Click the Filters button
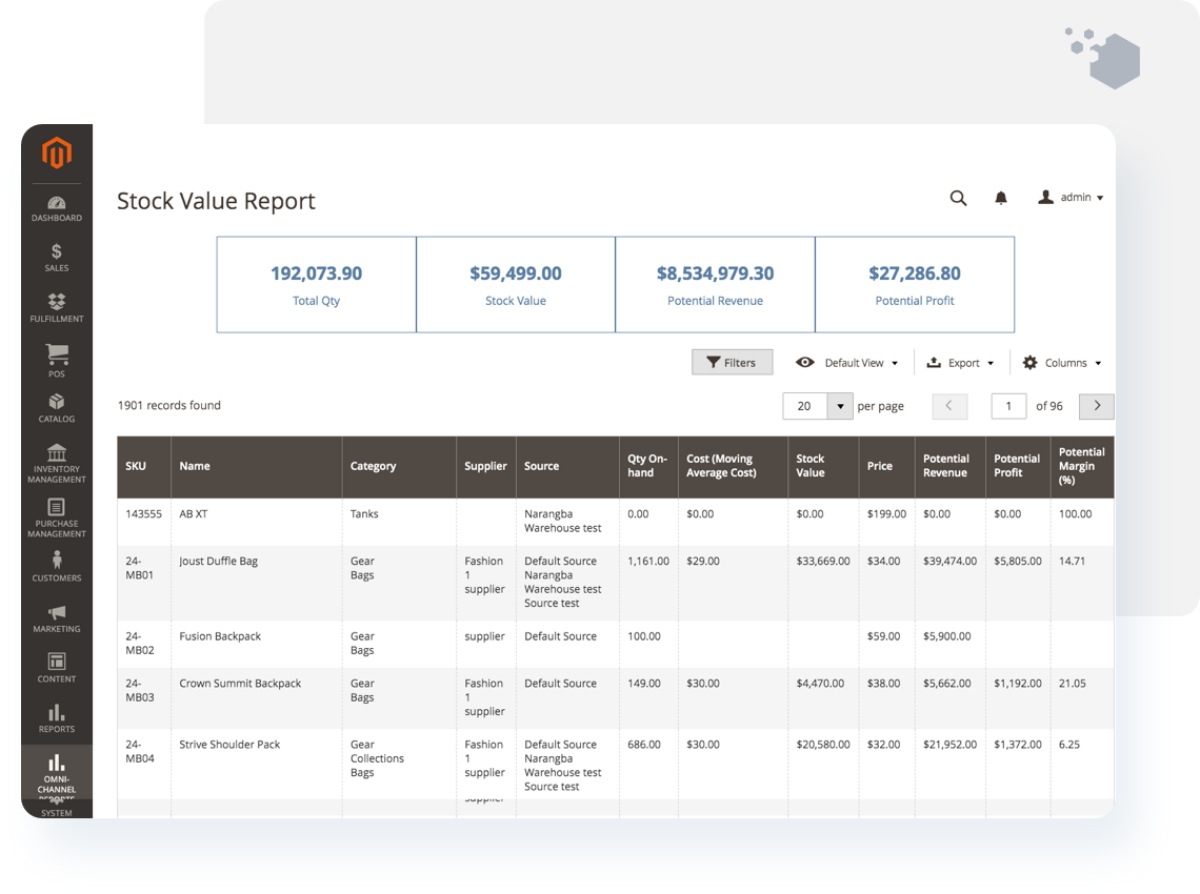 coord(732,362)
